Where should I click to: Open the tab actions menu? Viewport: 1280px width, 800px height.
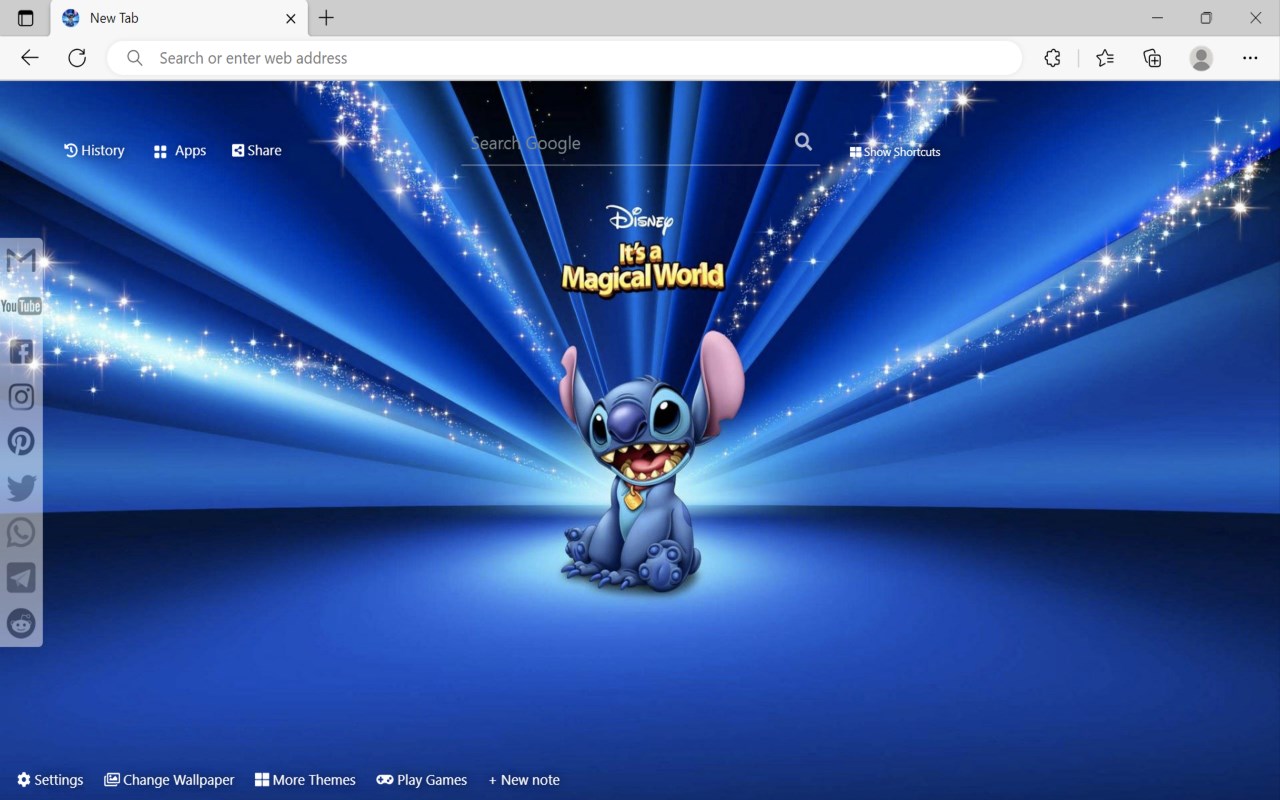[x=25, y=18]
